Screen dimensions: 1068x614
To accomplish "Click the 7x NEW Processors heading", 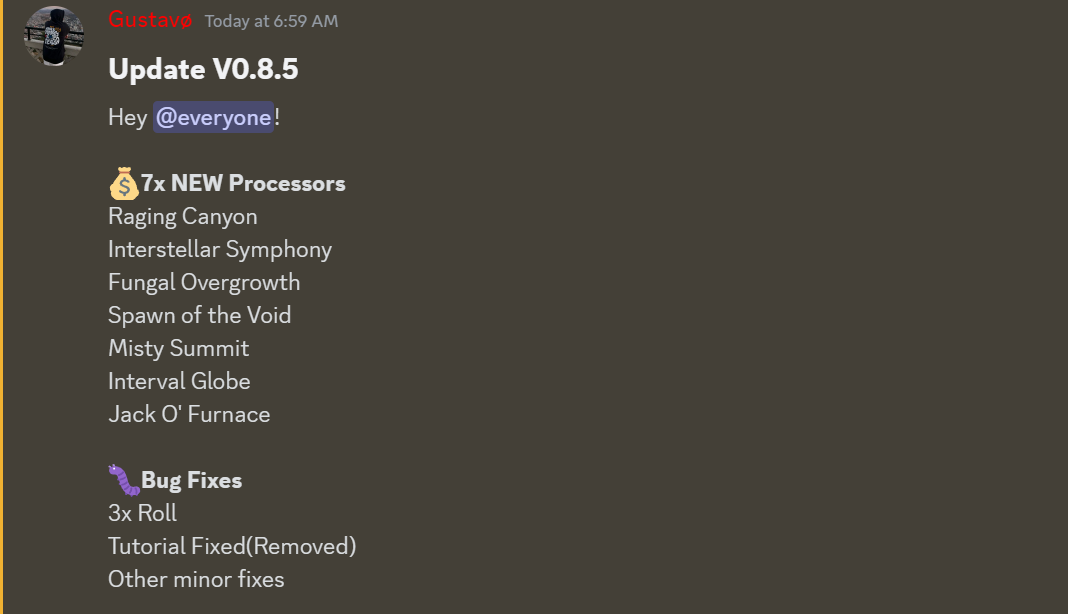I will (243, 183).
